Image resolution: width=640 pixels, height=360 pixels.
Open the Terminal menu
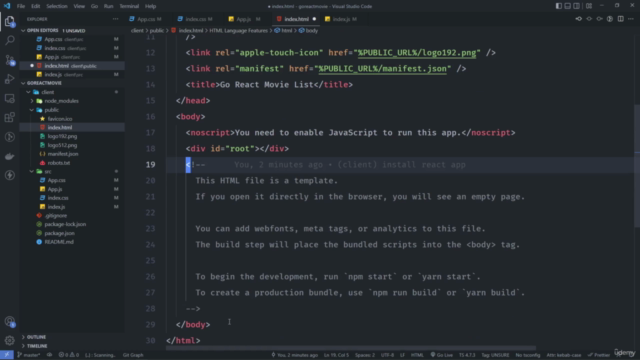click(x=129, y=6)
